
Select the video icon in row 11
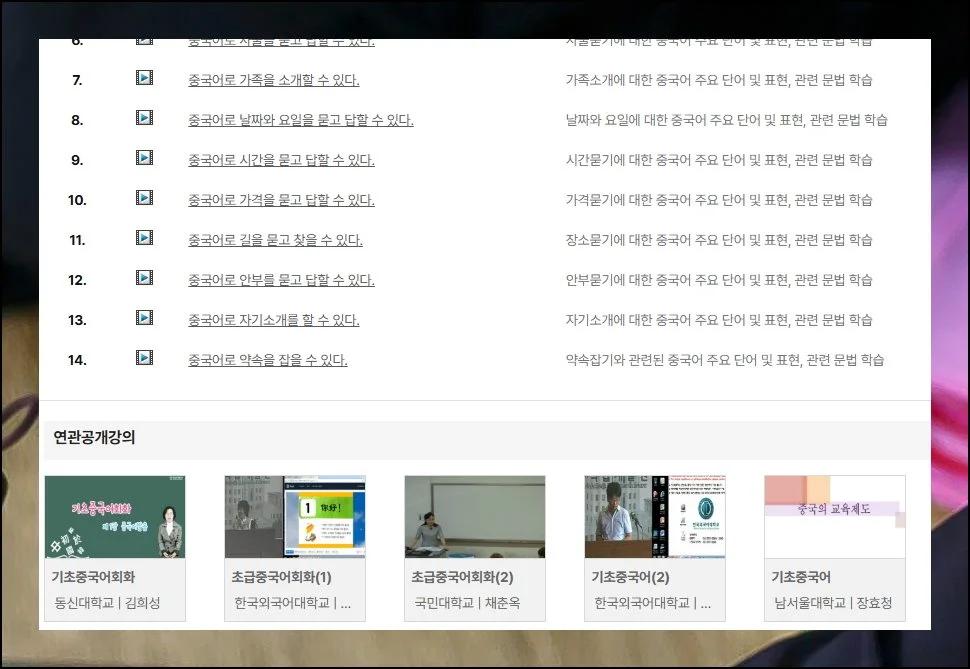point(144,238)
